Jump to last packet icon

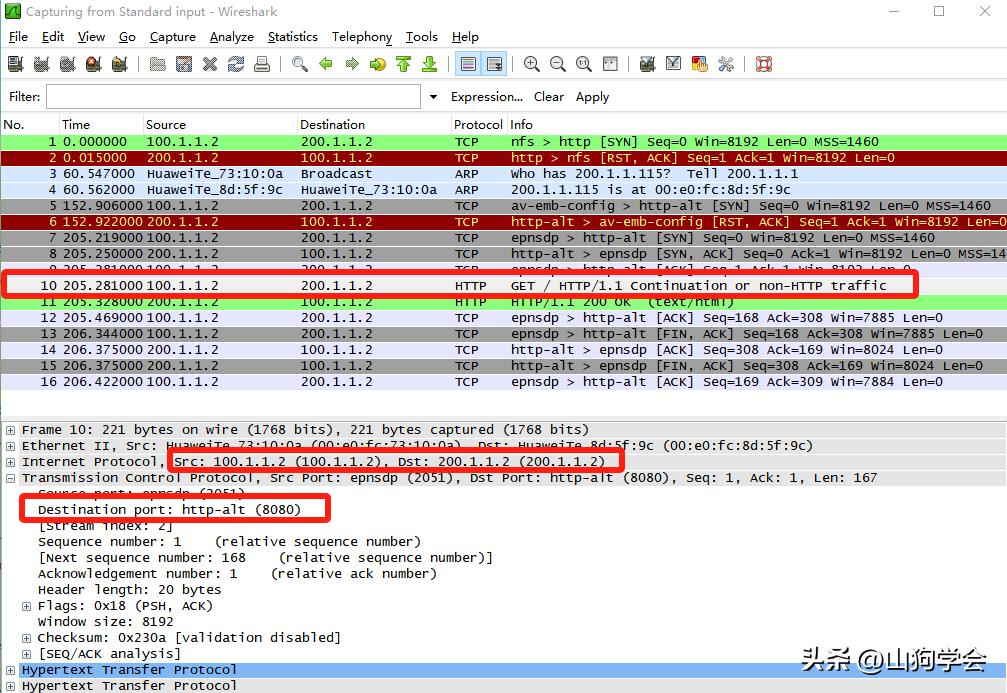click(x=429, y=64)
